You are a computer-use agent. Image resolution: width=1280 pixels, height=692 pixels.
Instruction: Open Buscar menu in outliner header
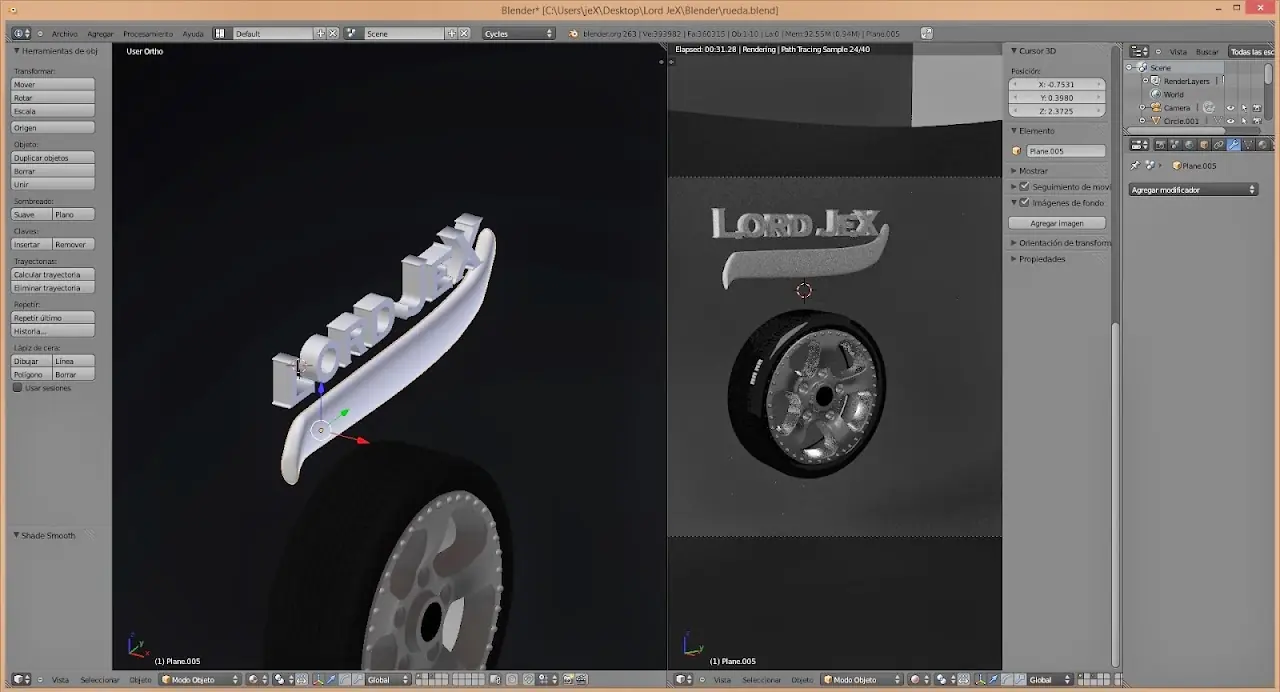point(1207,52)
